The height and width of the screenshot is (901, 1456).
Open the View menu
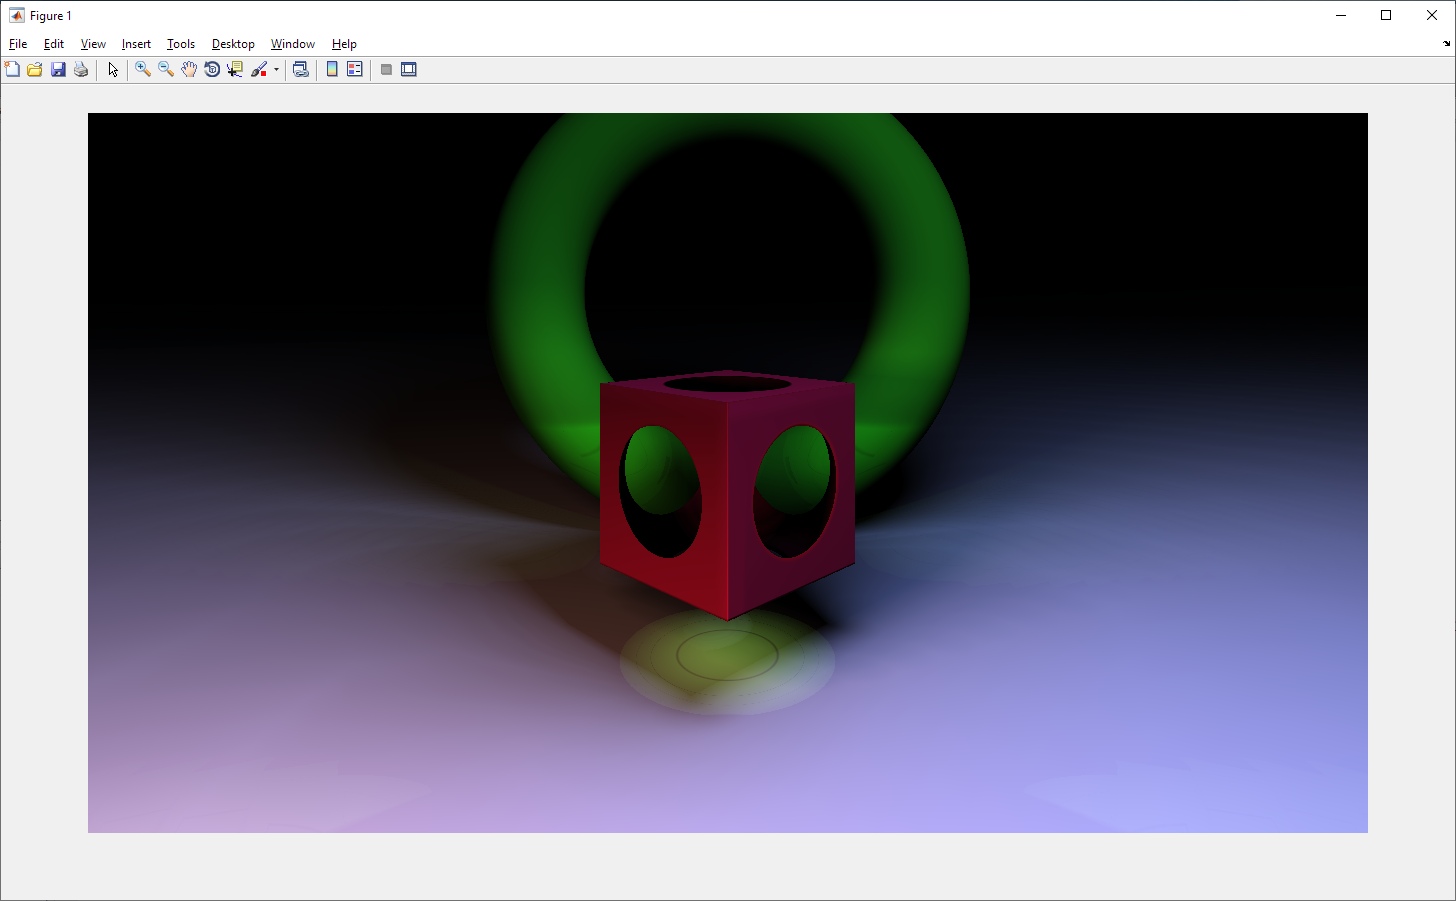[92, 44]
